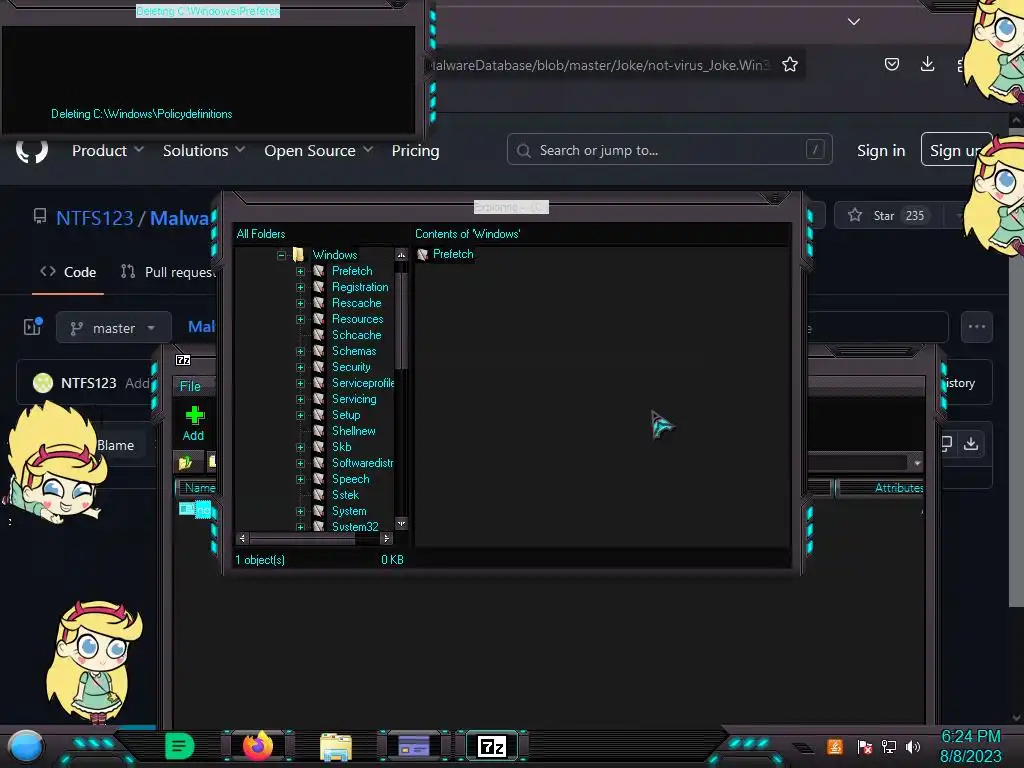The image size is (1024, 768).
Task: Click the NTFS123 avatar icon
Action: [x=43, y=383]
